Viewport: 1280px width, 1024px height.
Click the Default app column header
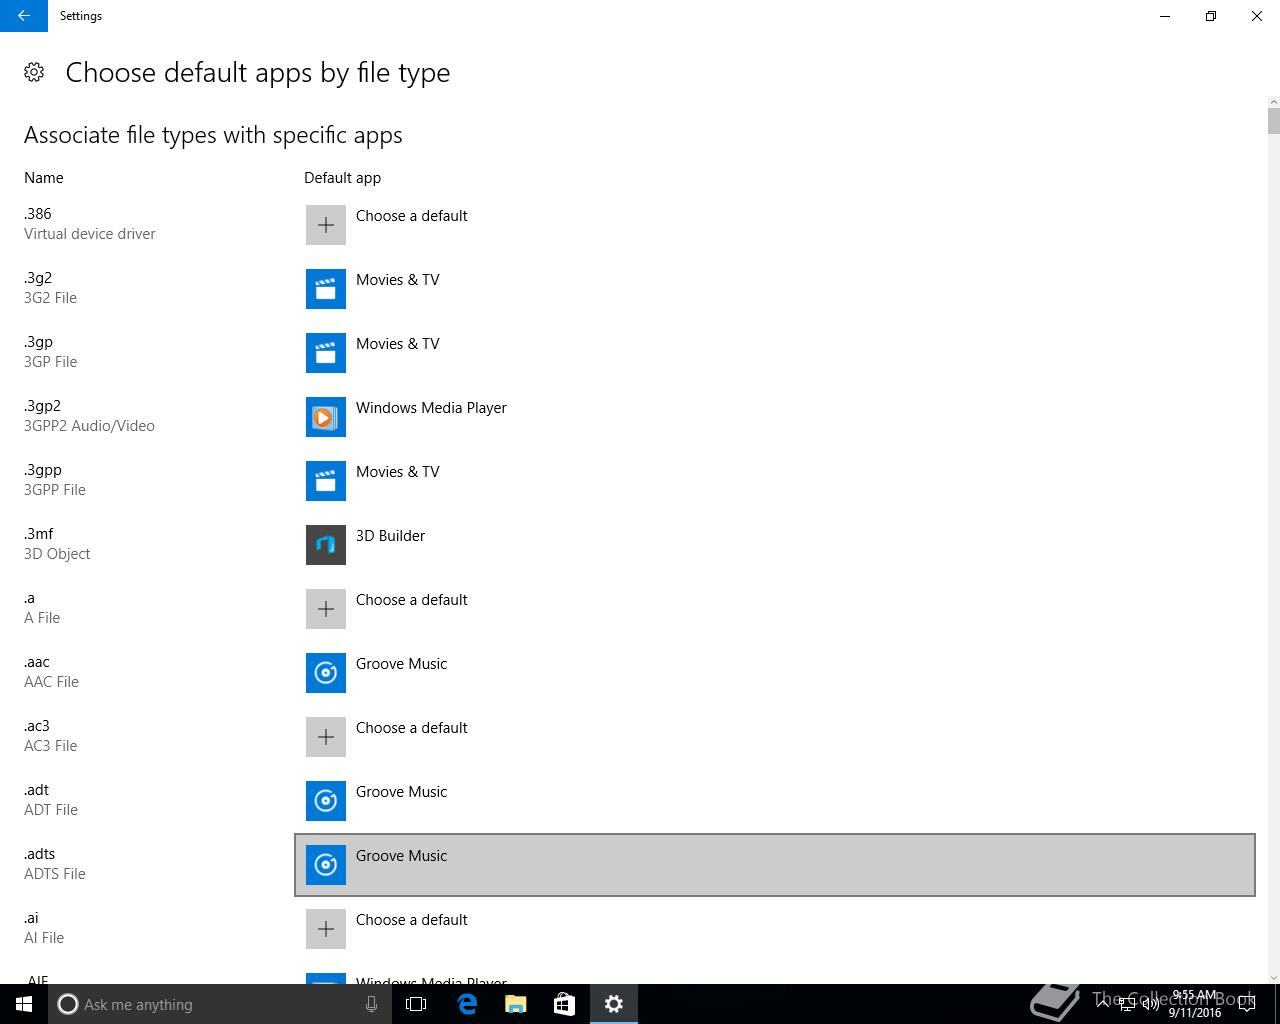[x=342, y=178]
